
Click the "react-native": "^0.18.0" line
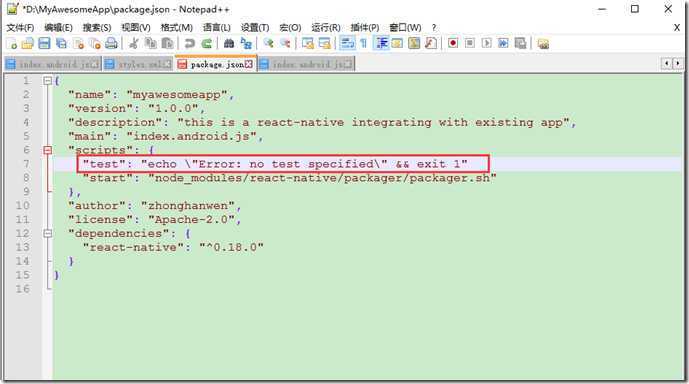click(173, 247)
